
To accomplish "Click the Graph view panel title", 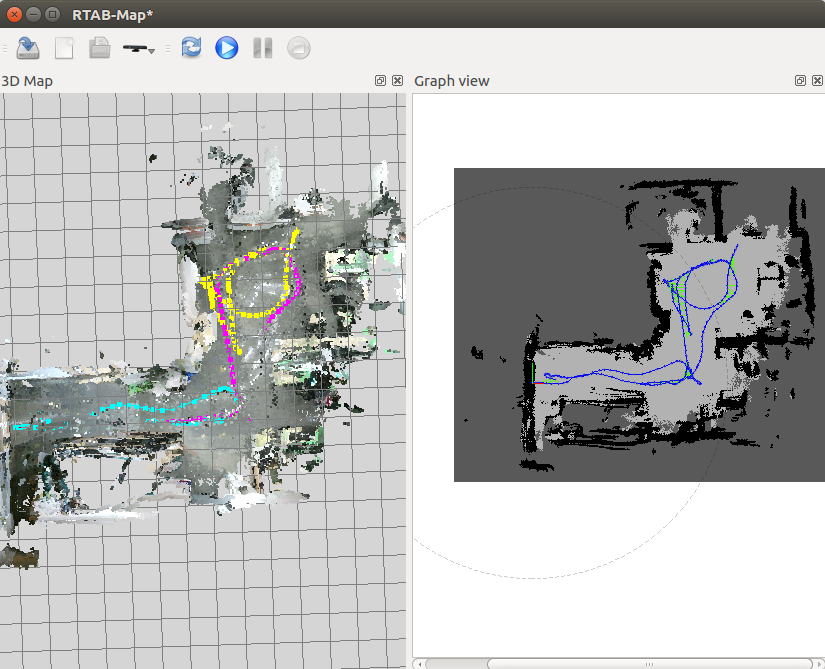I will pyautogui.click(x=452, y=80).
